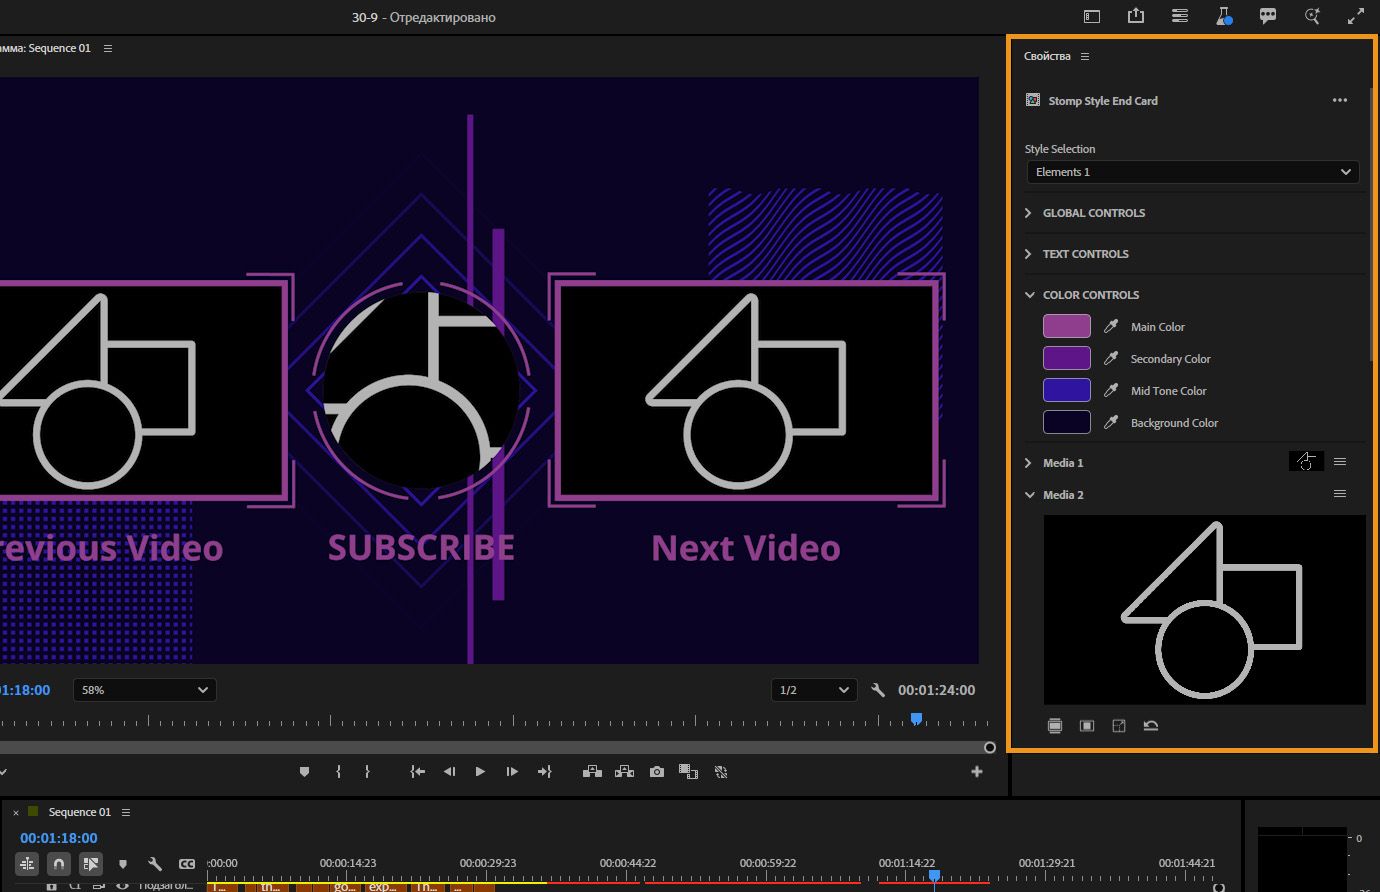Click the Mark In bracket icon
Image resolution: width=1380 pixels, height=892 pixels.
click(338, 772)
